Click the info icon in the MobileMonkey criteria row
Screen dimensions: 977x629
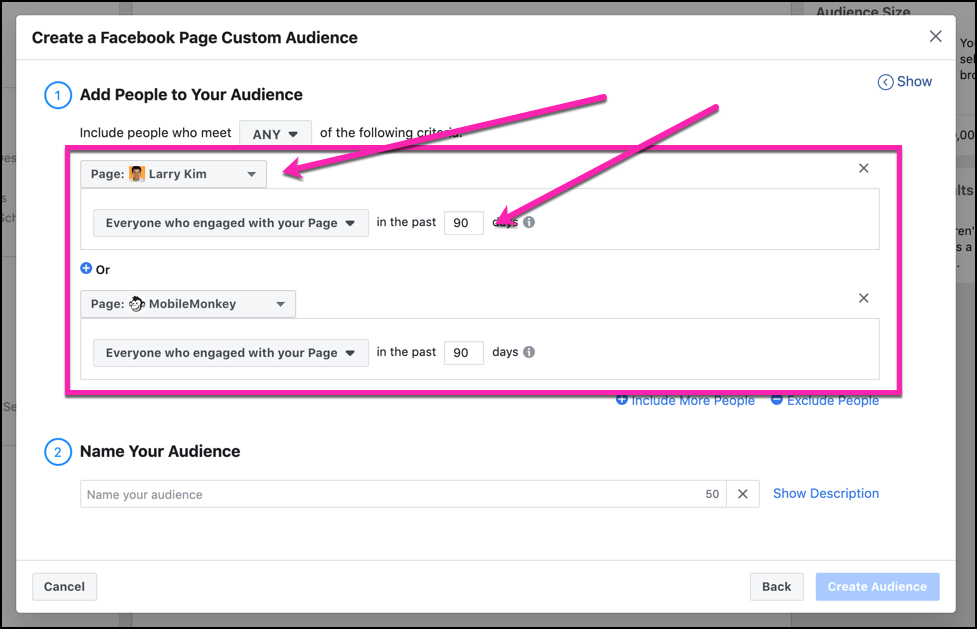[x=528, y=352]
